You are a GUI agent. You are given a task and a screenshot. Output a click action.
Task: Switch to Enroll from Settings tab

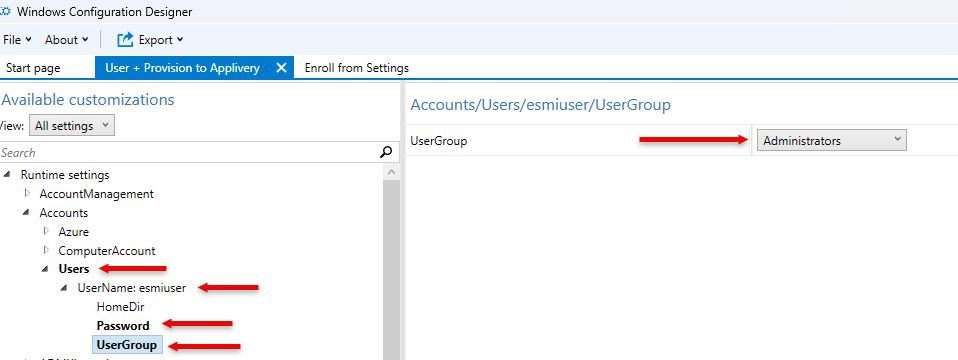click(x=356, y=68)
